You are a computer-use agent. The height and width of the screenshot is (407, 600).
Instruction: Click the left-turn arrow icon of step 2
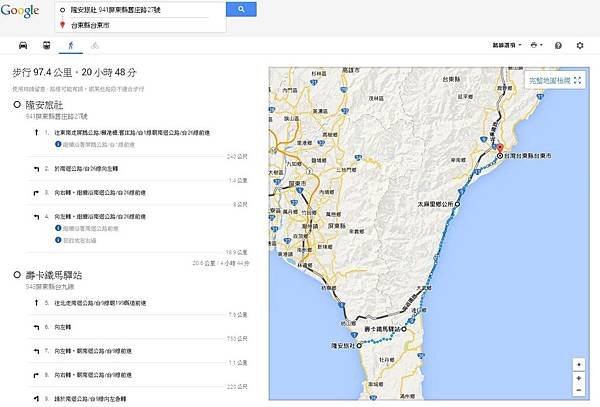point(36,169)
